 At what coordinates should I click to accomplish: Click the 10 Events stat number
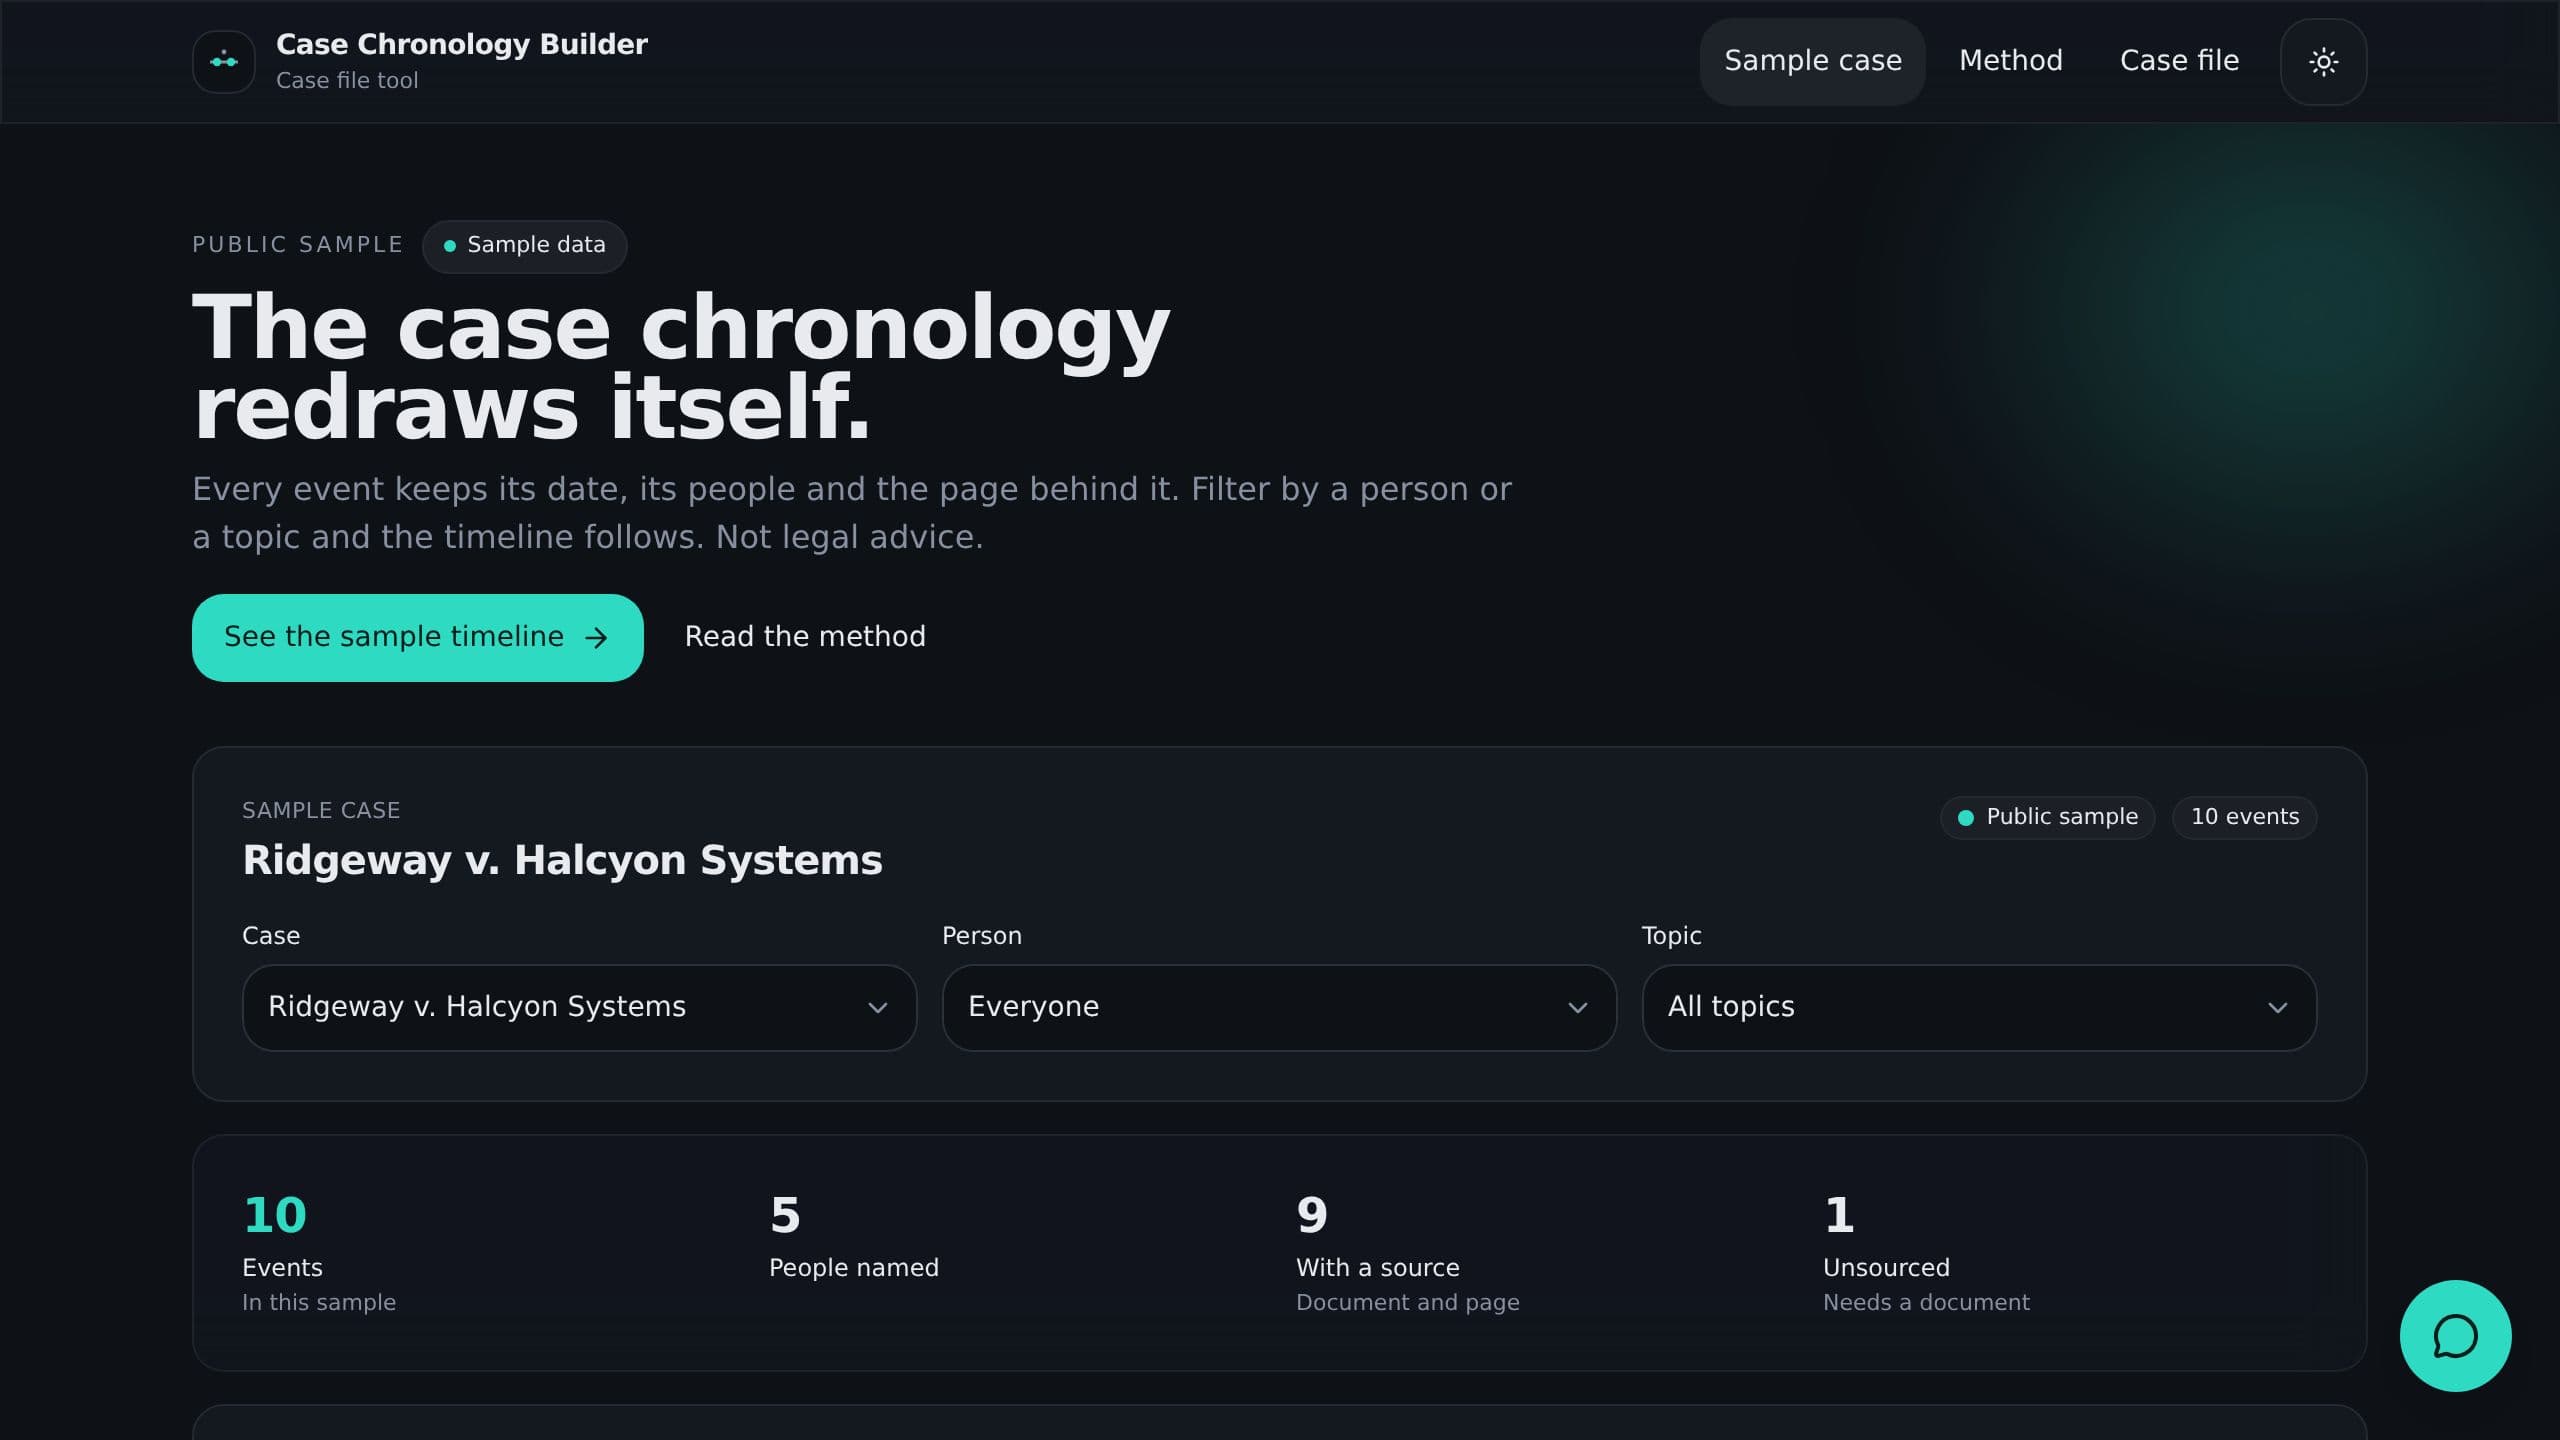pyautogui.click(x=275, y=1216)
